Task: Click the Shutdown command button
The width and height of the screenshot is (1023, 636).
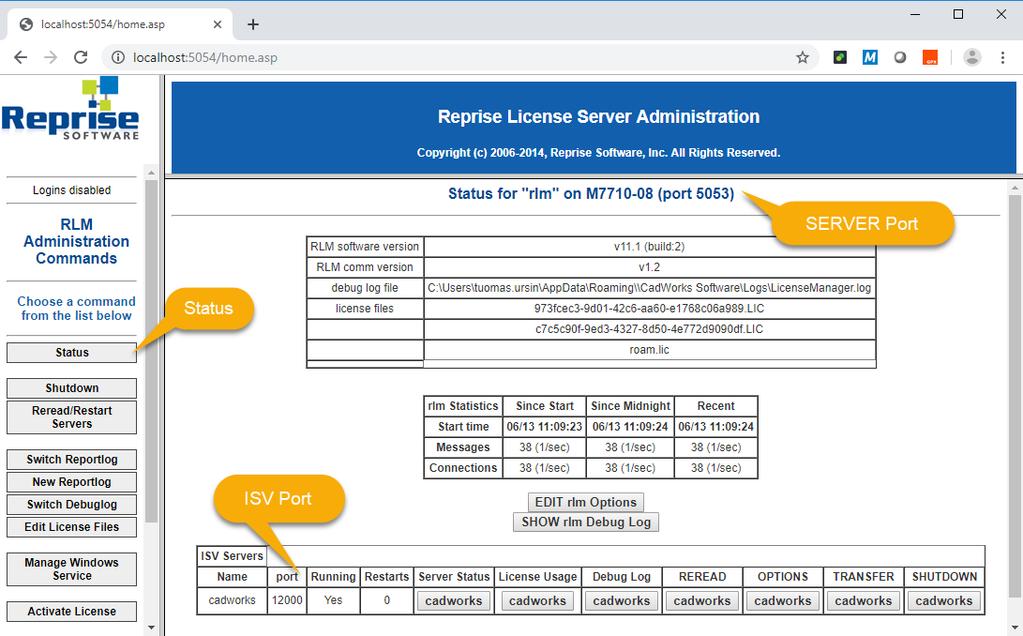Action: tap(72, 388)
